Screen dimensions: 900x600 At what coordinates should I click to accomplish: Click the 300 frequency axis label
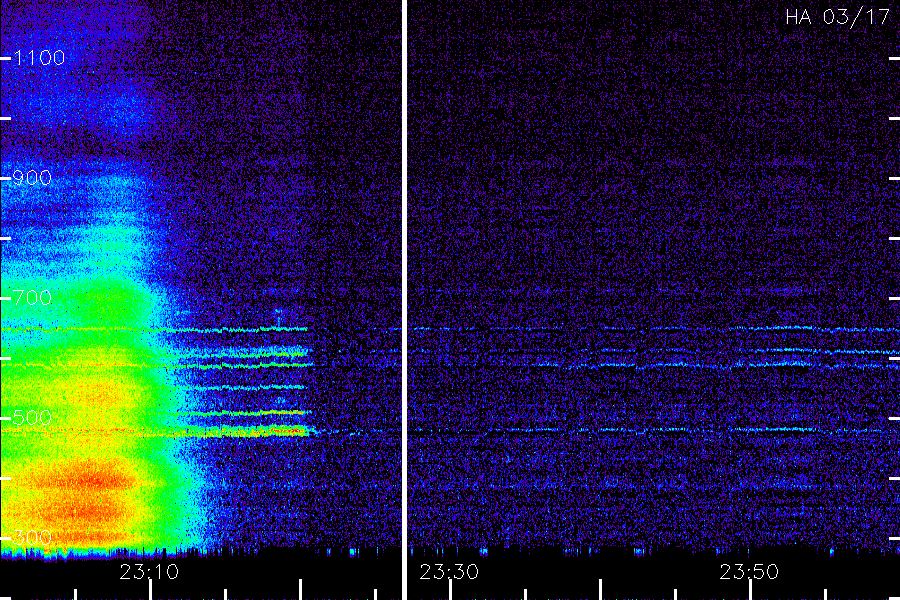tap(32, 537)
